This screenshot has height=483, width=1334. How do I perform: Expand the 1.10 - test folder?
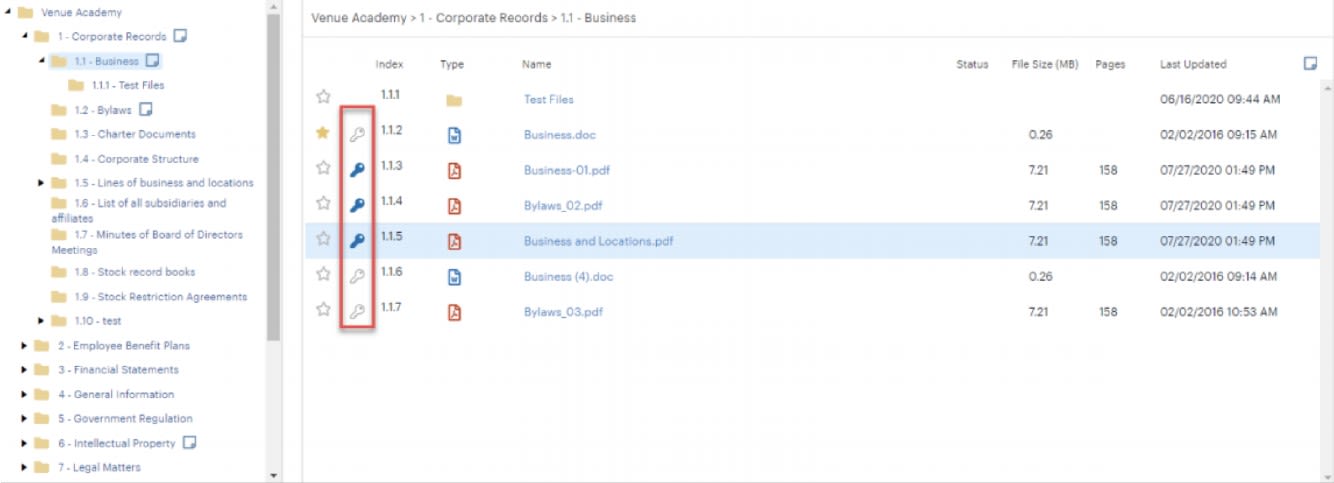click(41, 321)
